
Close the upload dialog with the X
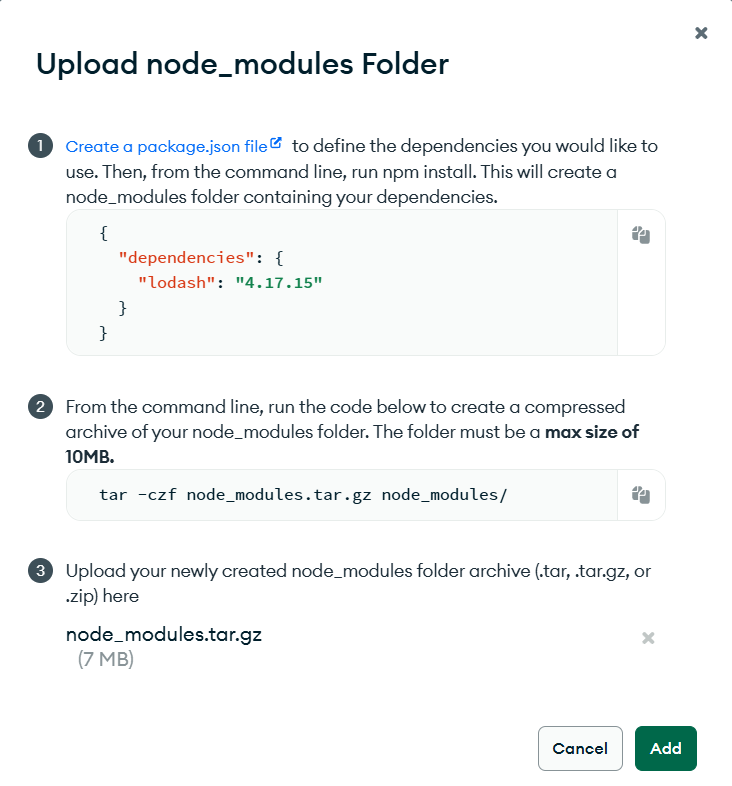701,33
